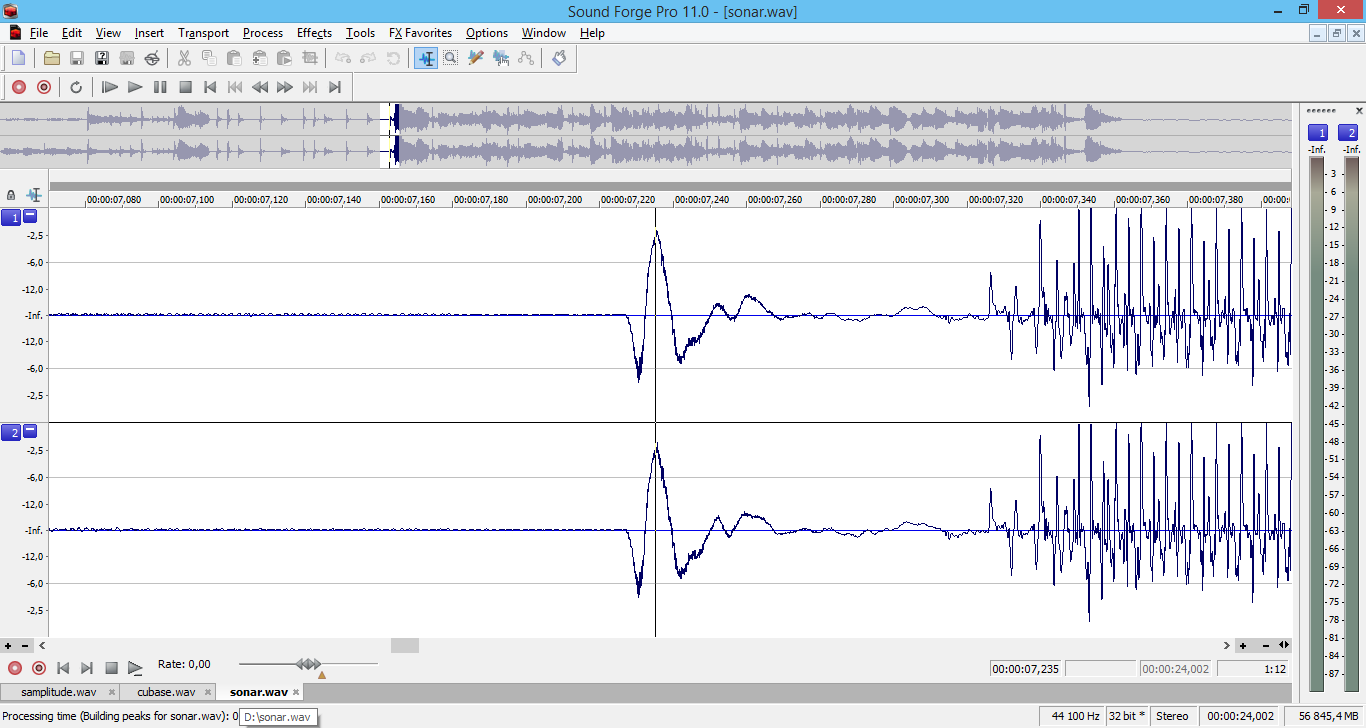
Task: Zoom out level with bottom-left minus button
Action: (x=25, y=646)
